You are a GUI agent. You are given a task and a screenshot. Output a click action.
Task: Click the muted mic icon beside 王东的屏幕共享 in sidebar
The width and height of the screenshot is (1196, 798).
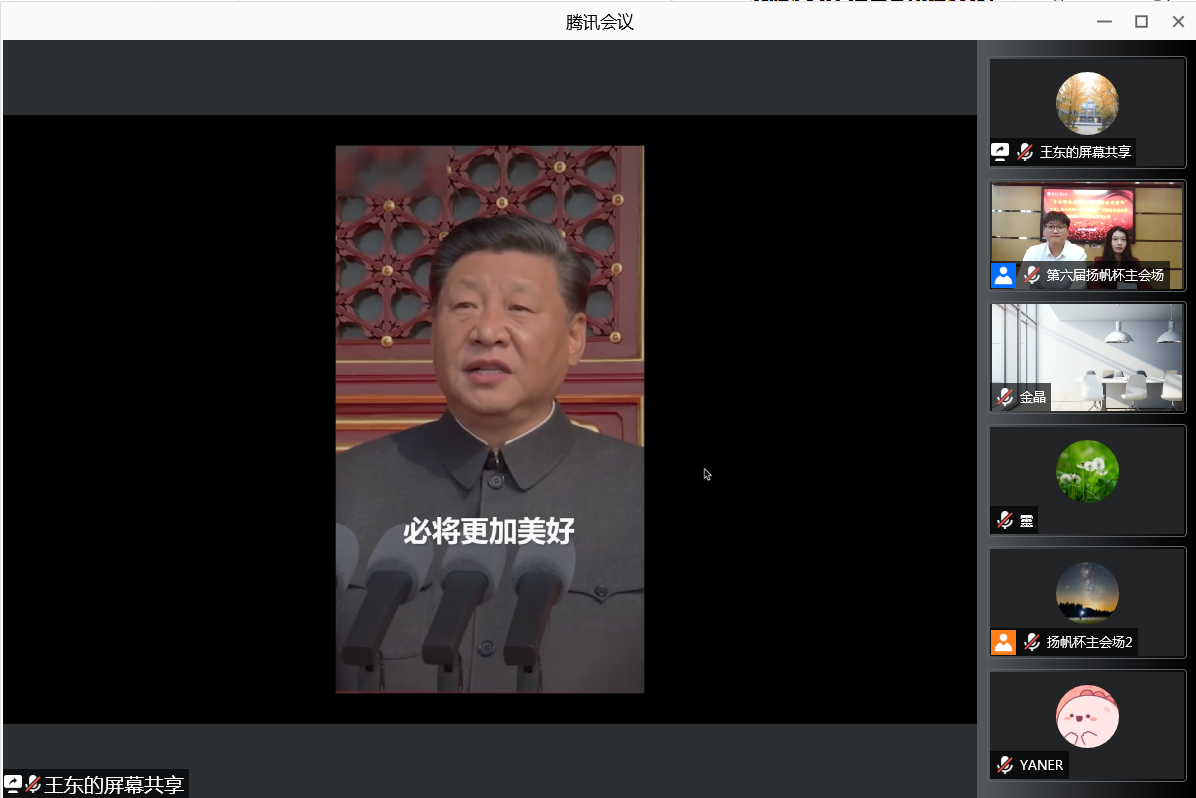(x=1025, y=152)
